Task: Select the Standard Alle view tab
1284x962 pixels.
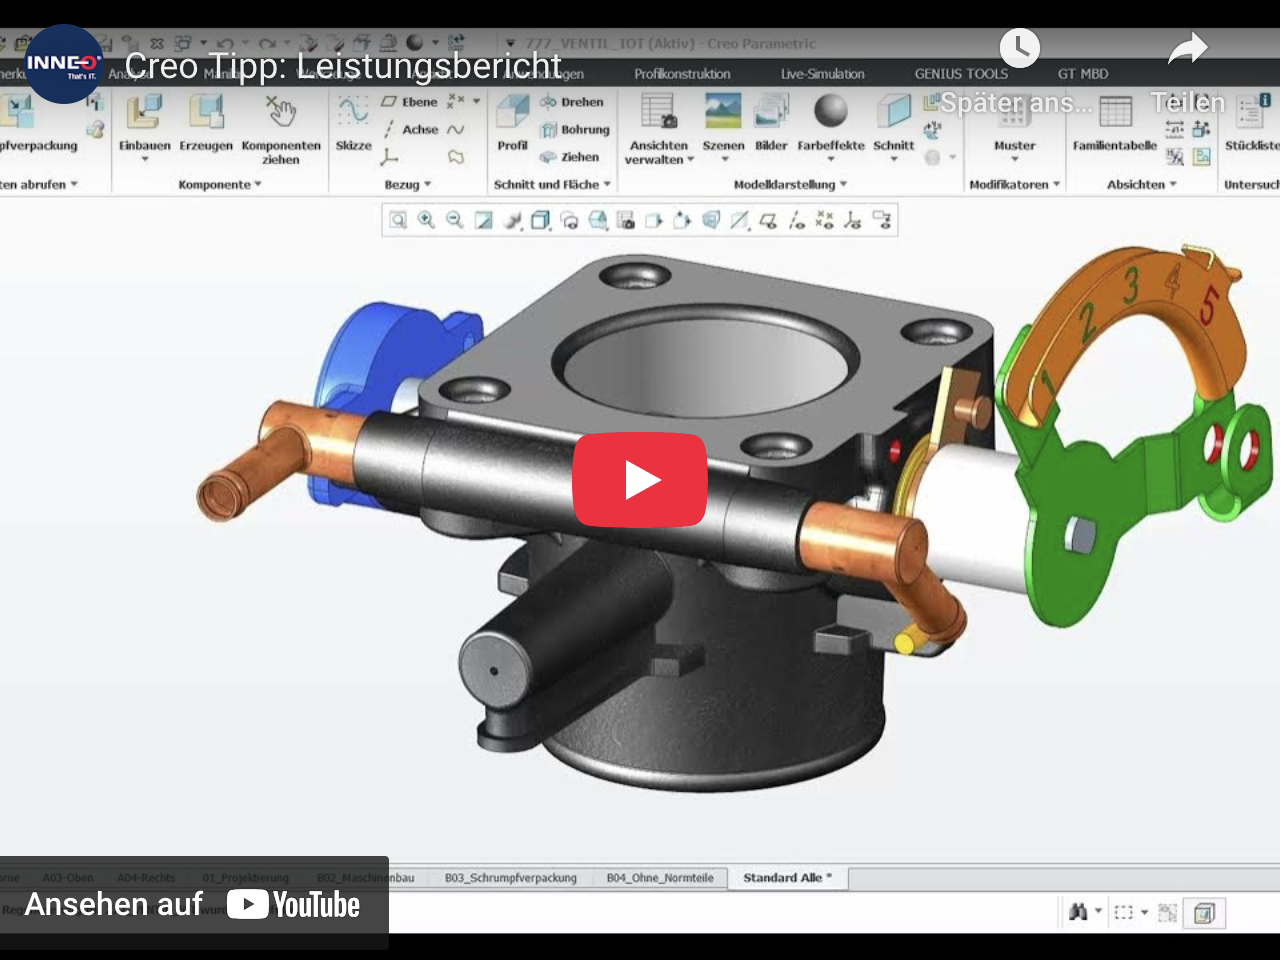Action: pyautogui.click(x=788, y=878)
